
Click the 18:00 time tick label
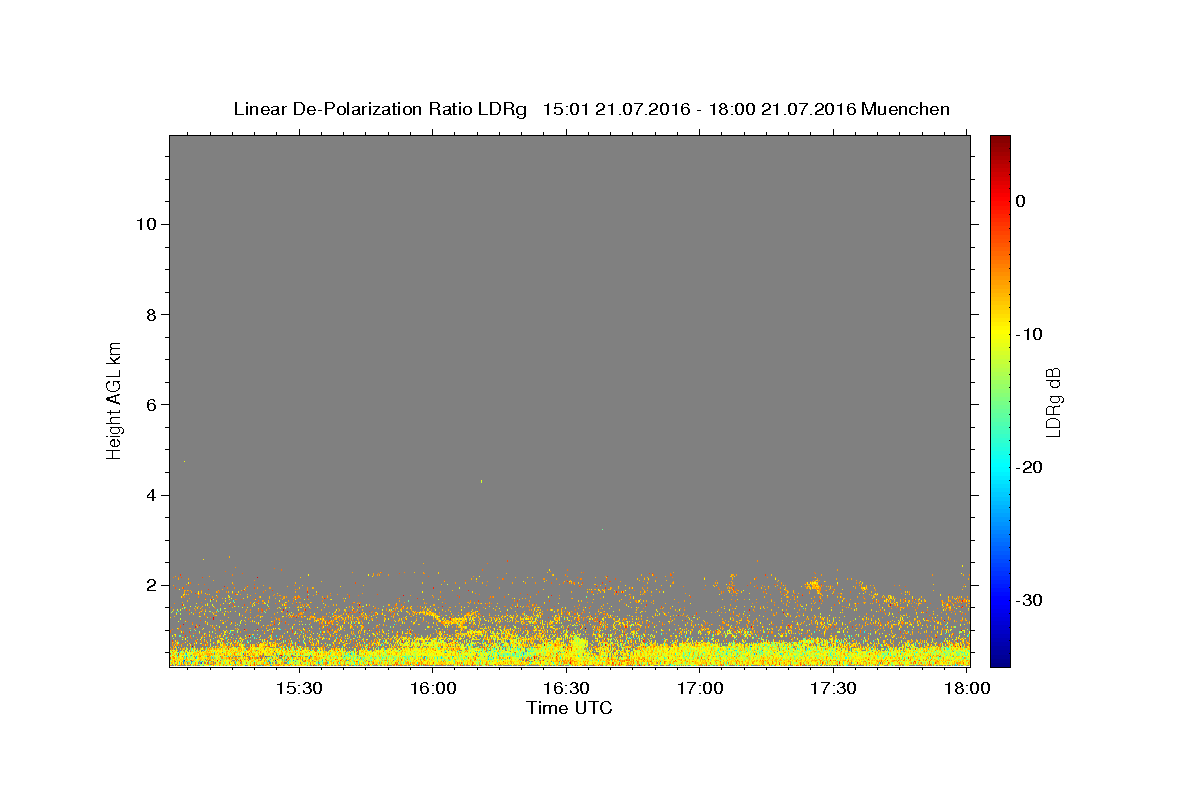pos(967,688)
